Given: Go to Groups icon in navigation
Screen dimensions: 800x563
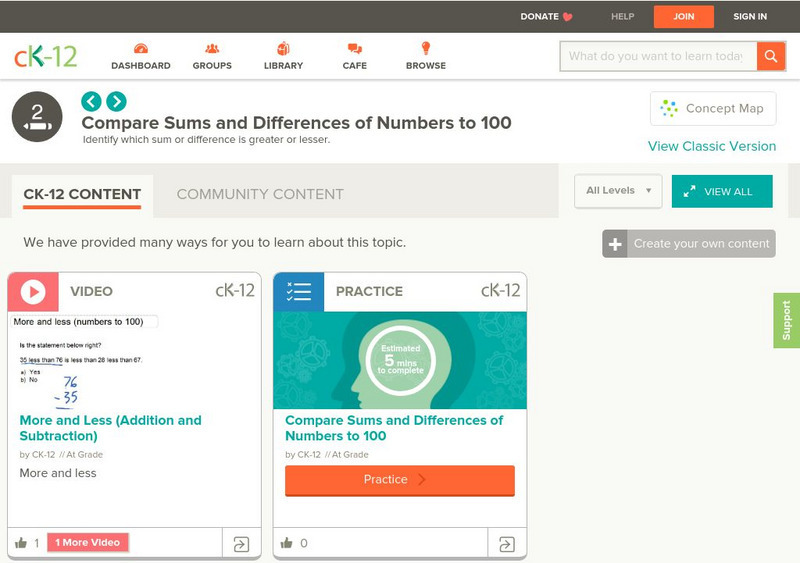Looking at the screenshot, I should point(212,49).
